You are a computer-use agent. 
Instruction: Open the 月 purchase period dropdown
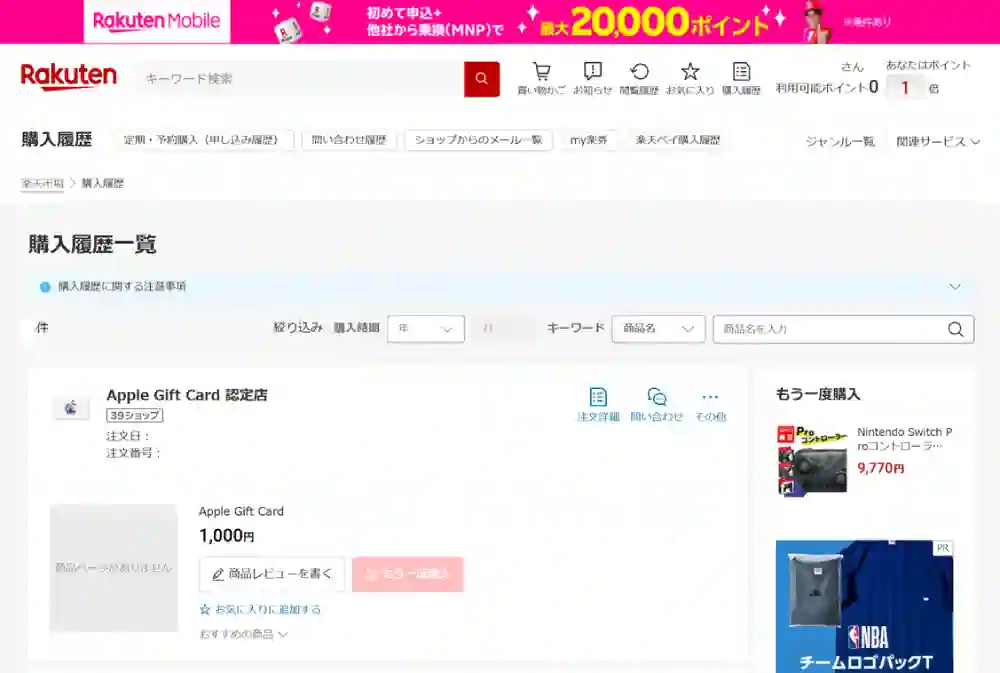coord(504,329)
